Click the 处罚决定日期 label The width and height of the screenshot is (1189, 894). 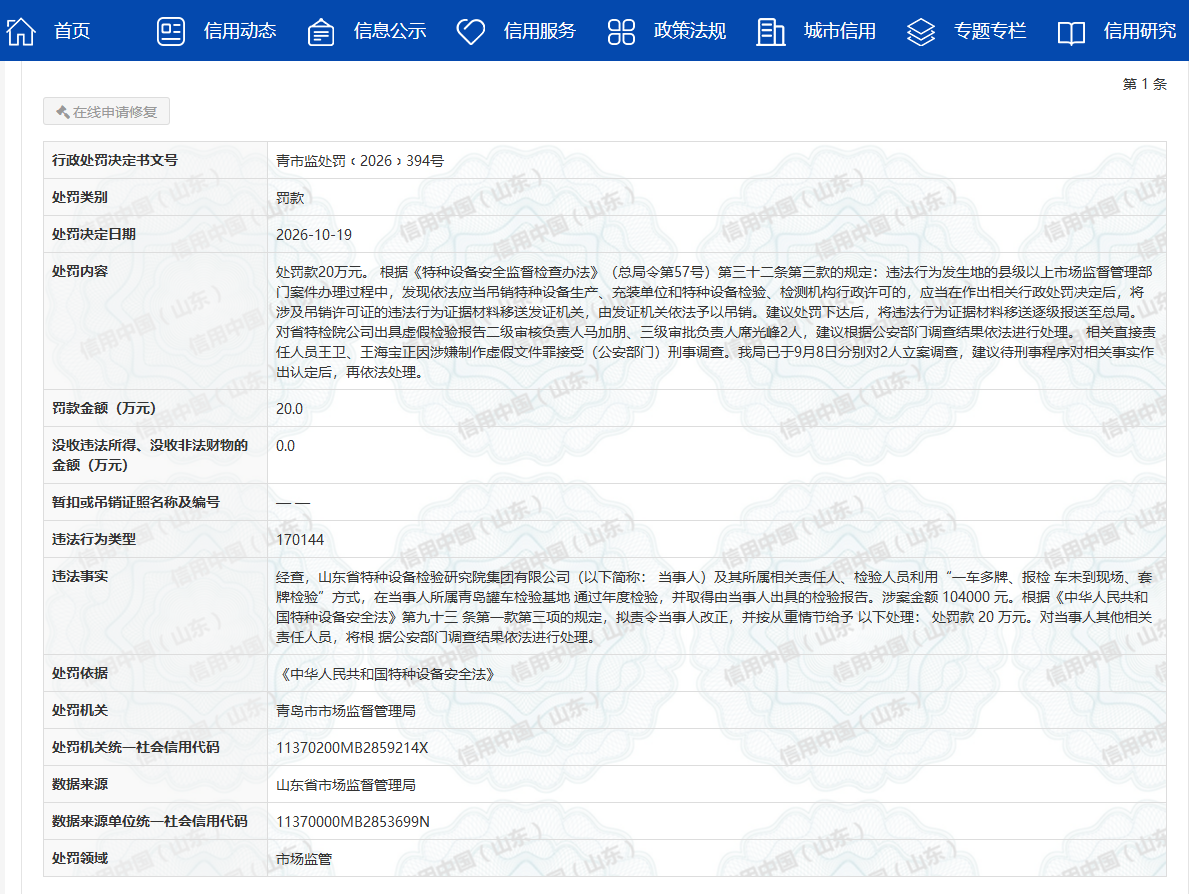click(93, 234)
